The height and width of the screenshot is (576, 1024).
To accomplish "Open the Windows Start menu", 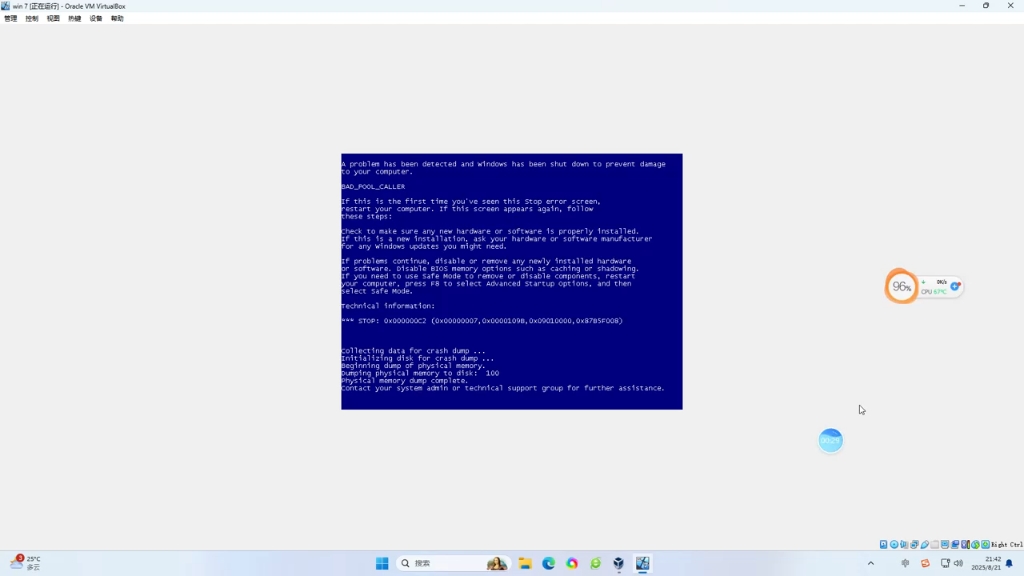I will (x=382, y=563).
